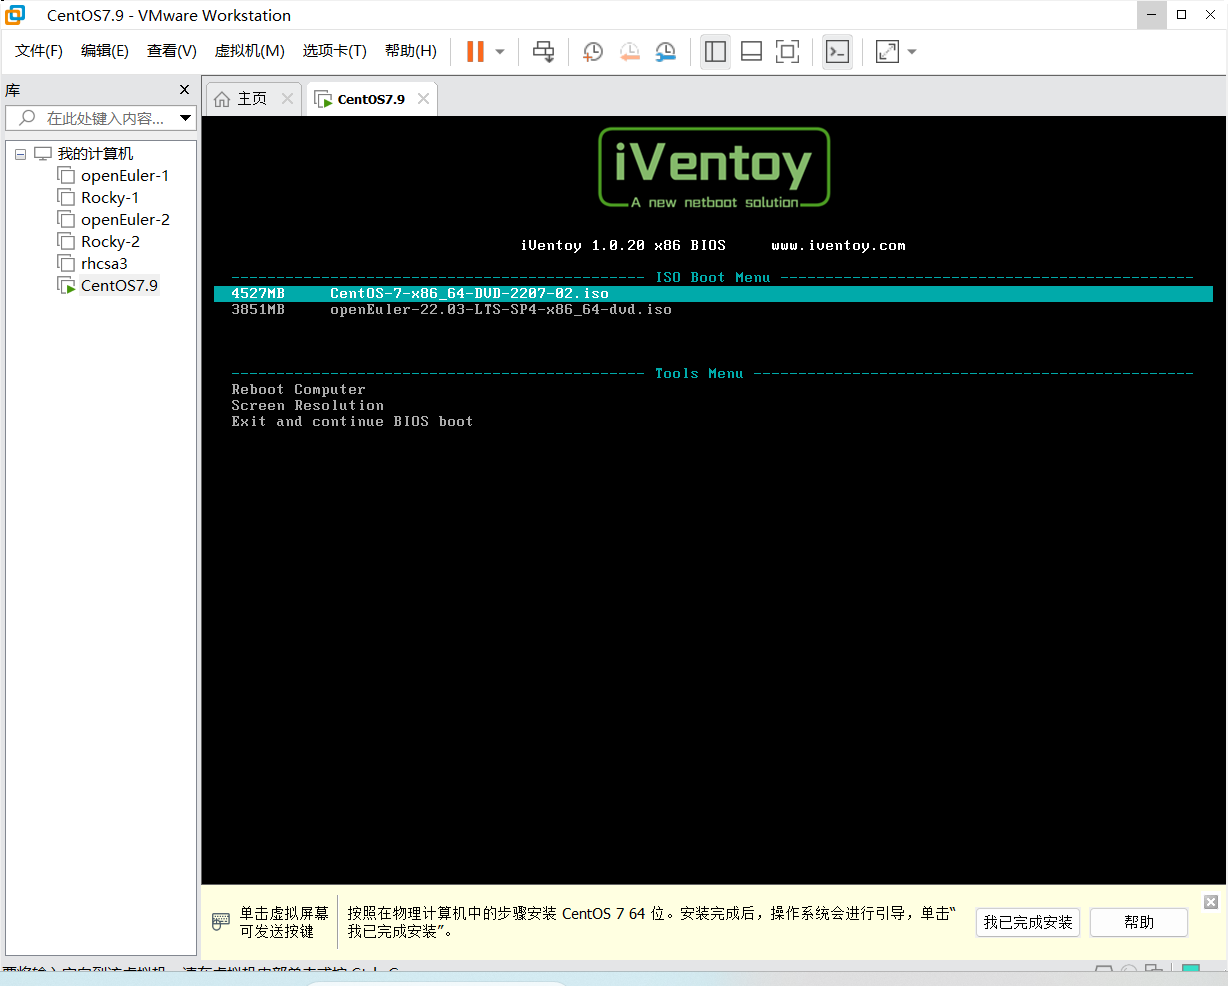This screenshot has height=986, width=1228.
Task: Close the installation hint bar
Action: pyautogui.click(x=1210, y=902)
